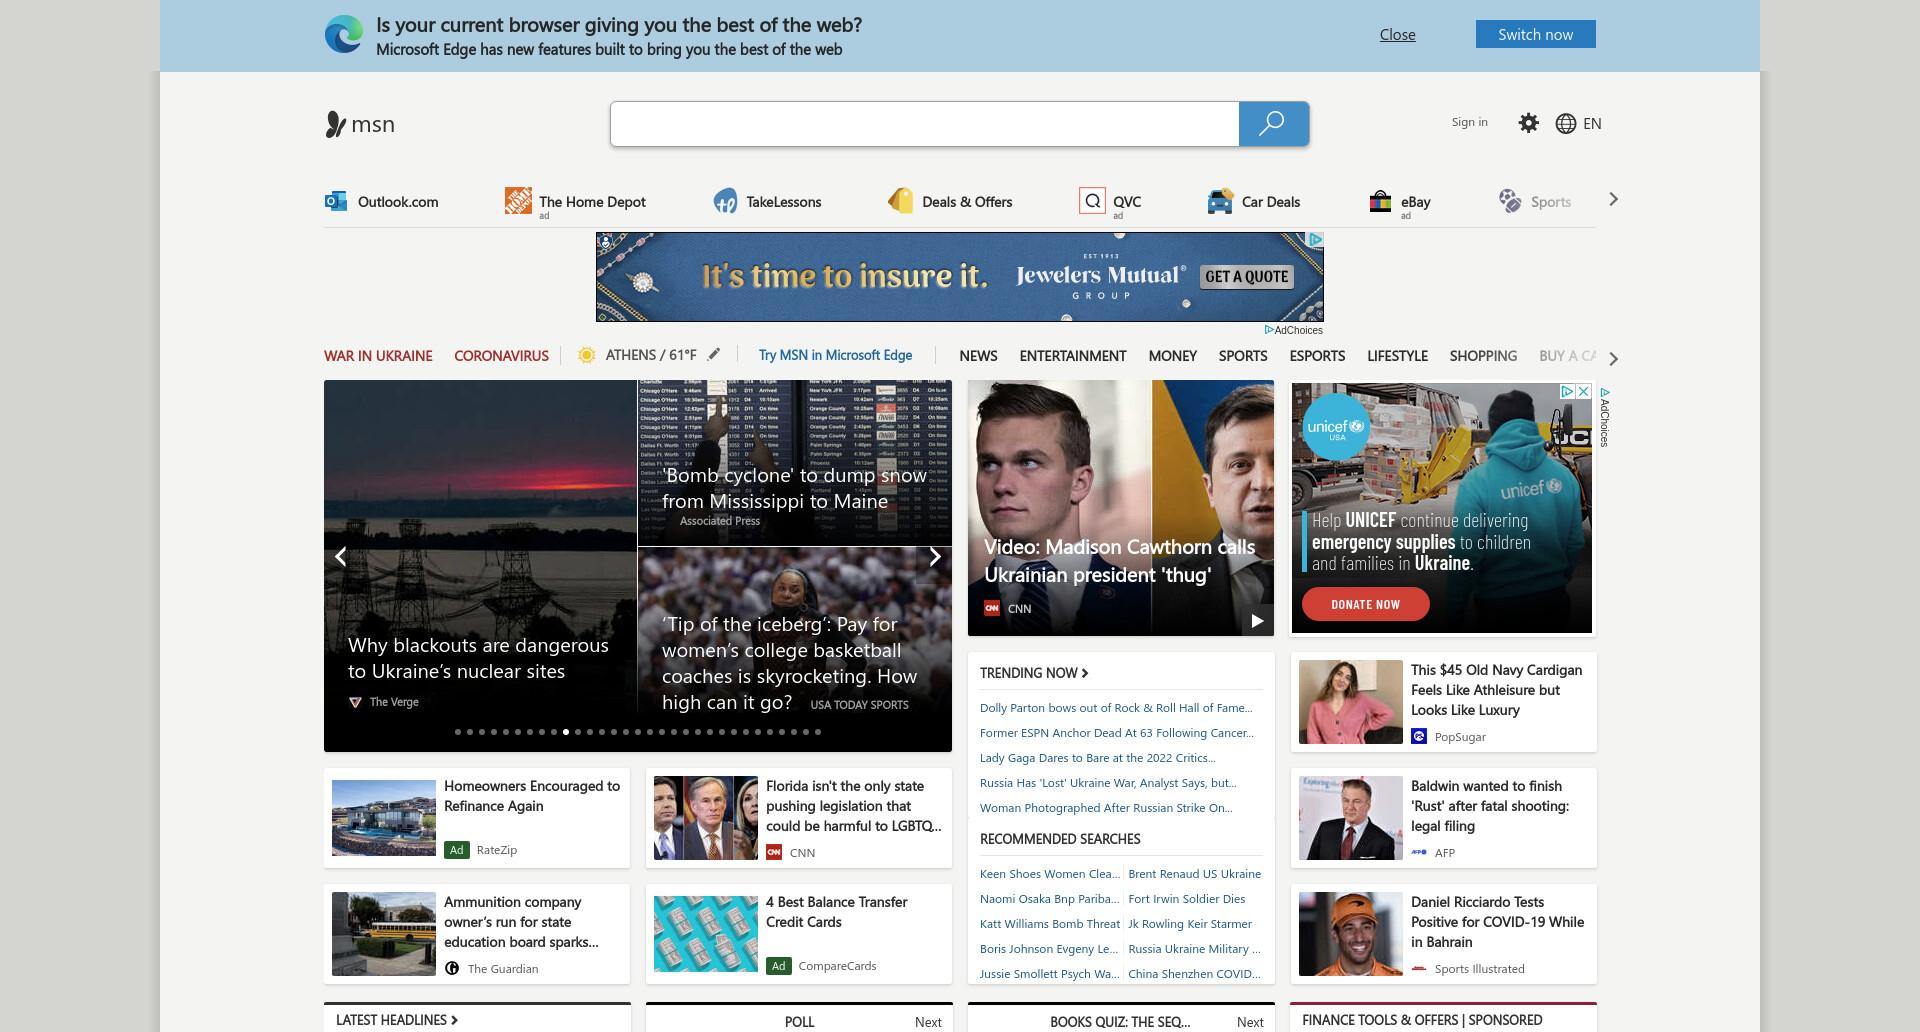Open SHOPPING category

click(x=1483, y=356)
